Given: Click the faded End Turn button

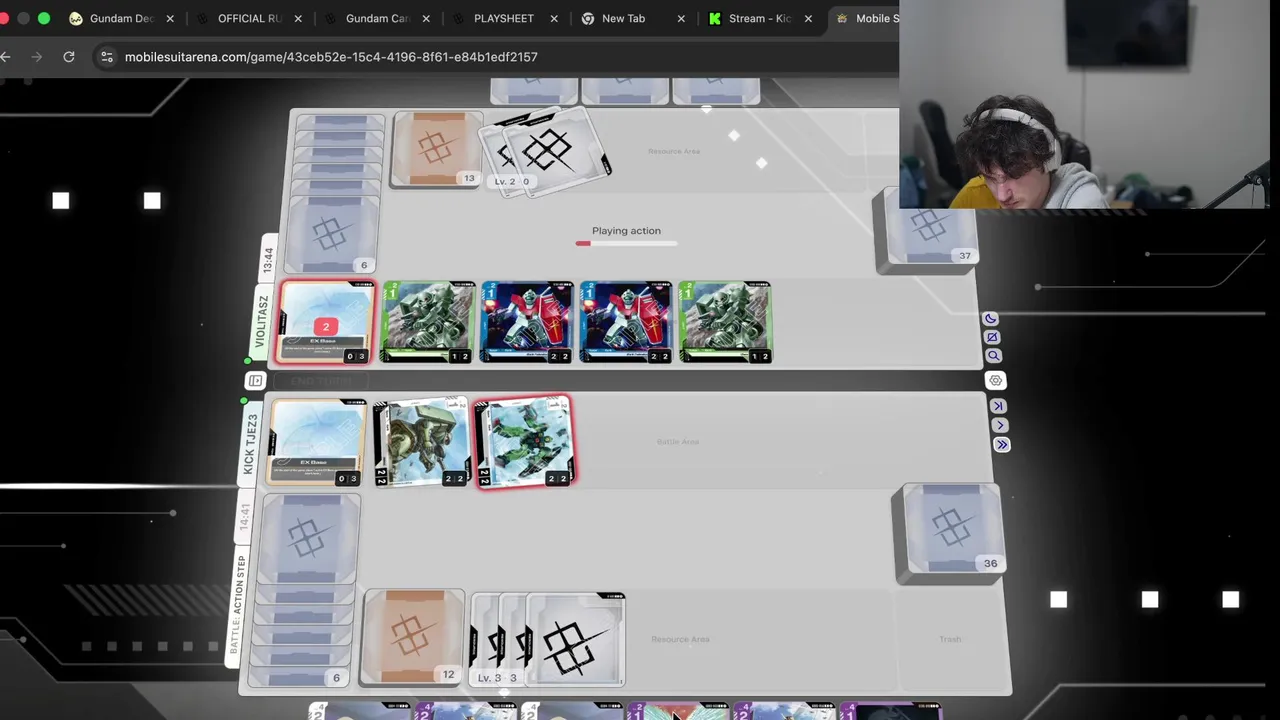Looking at the screenshot, I should click(320, 381).
